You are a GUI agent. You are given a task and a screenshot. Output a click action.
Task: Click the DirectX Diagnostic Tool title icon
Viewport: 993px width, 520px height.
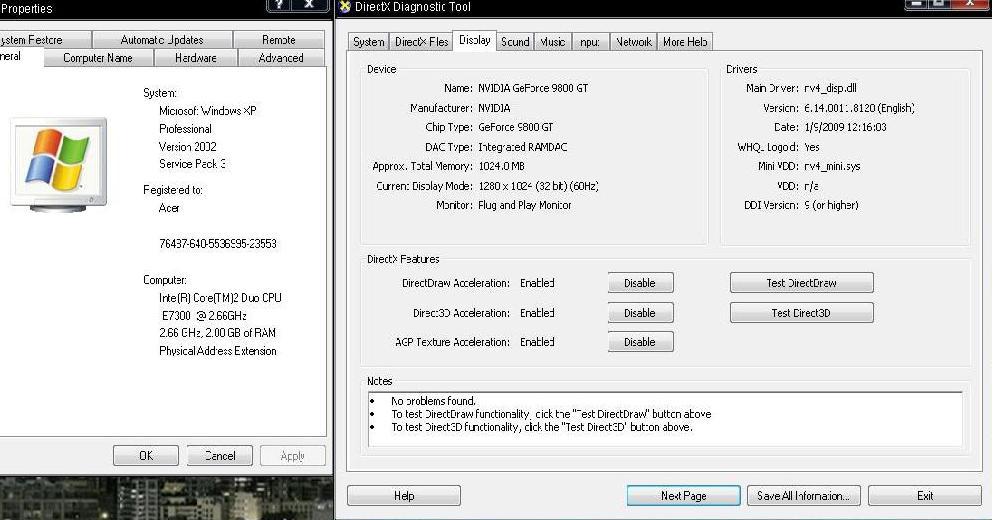tap(345, 7)
